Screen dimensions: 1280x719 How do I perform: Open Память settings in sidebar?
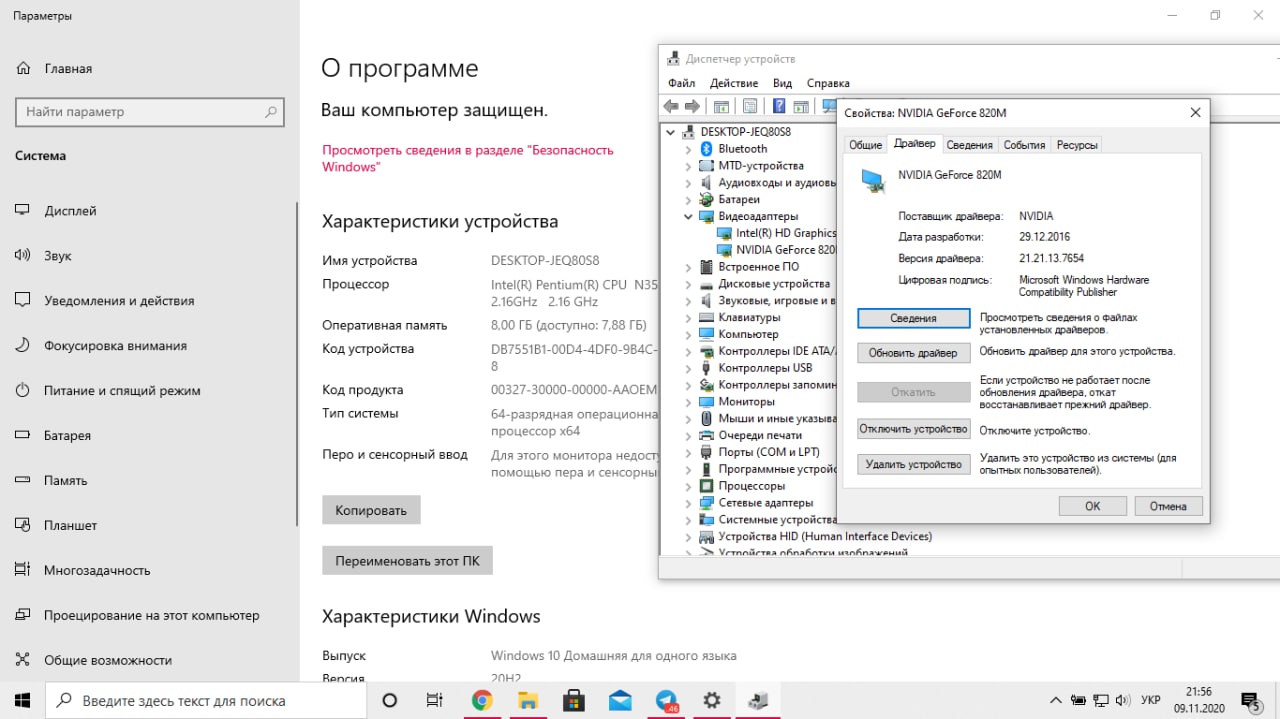click(65, 481)
